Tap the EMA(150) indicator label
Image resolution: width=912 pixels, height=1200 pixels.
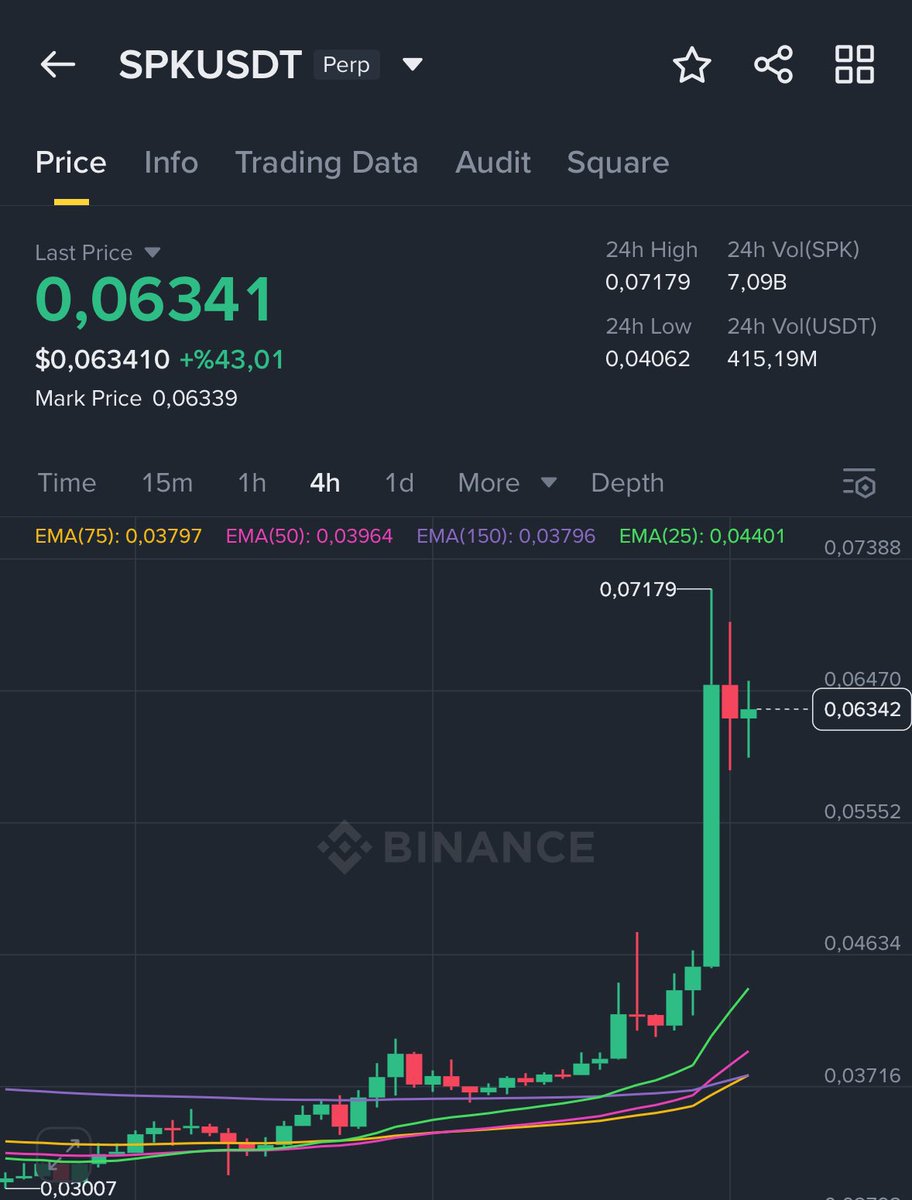pyautogui.click(x=506, y=536)
